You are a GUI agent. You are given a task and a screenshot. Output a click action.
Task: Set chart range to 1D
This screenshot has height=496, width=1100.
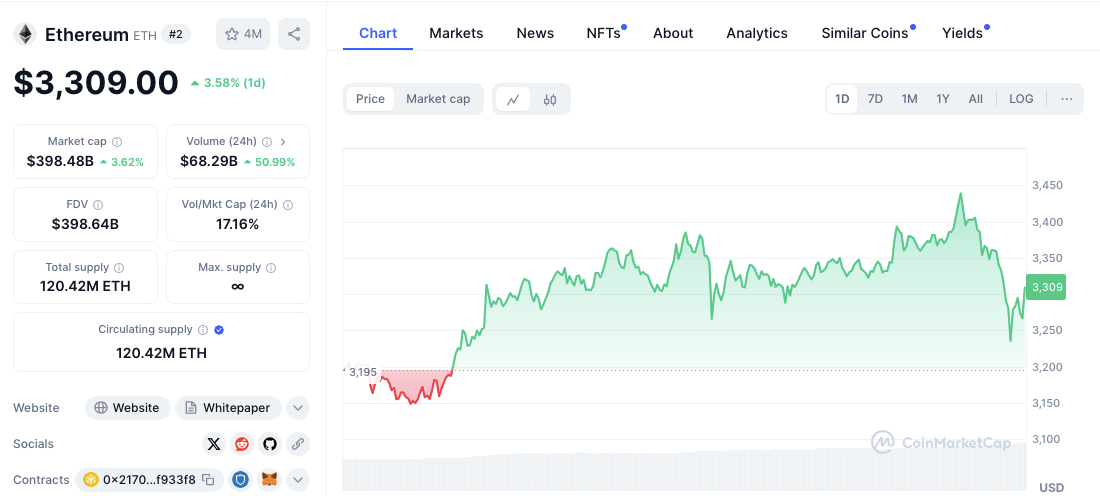[x=842, y=99]
